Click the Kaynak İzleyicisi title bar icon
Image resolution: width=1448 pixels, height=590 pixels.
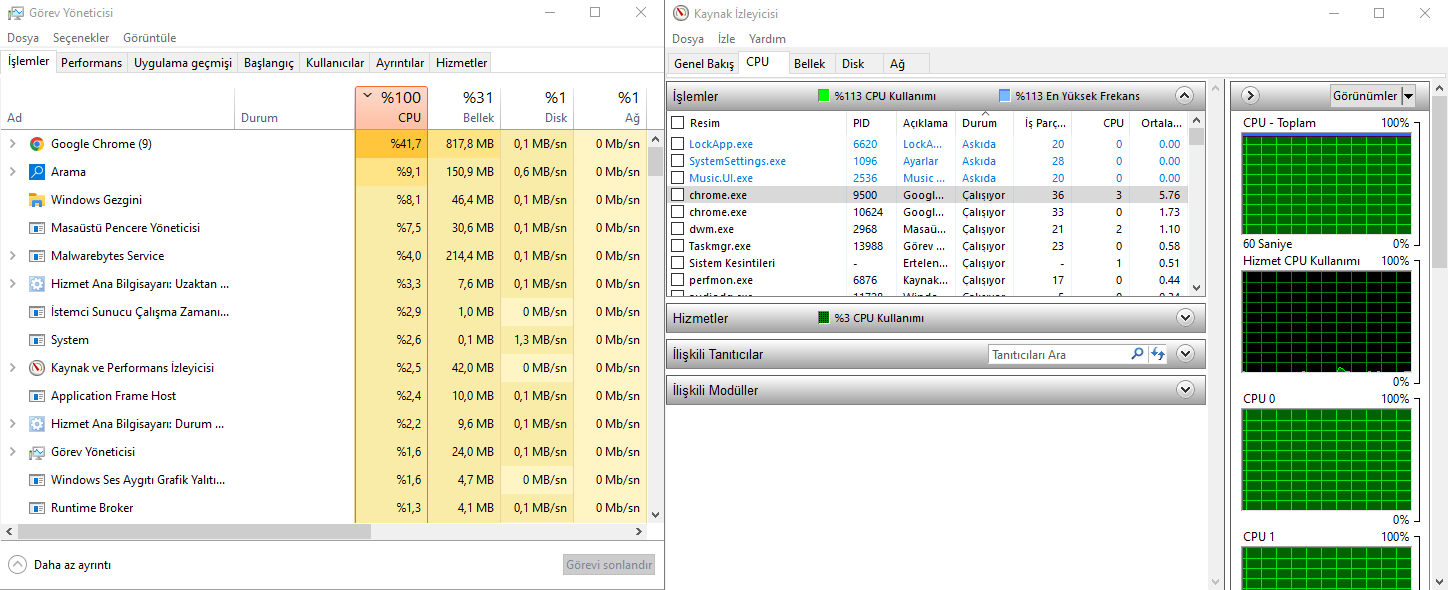point(681,13)
